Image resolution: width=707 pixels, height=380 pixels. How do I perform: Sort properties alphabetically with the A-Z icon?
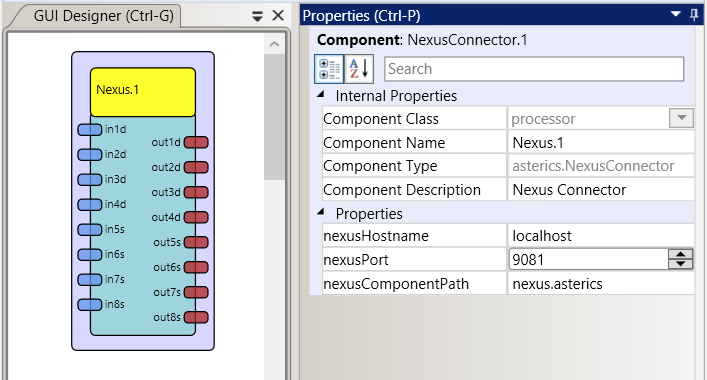pos(359,69)
